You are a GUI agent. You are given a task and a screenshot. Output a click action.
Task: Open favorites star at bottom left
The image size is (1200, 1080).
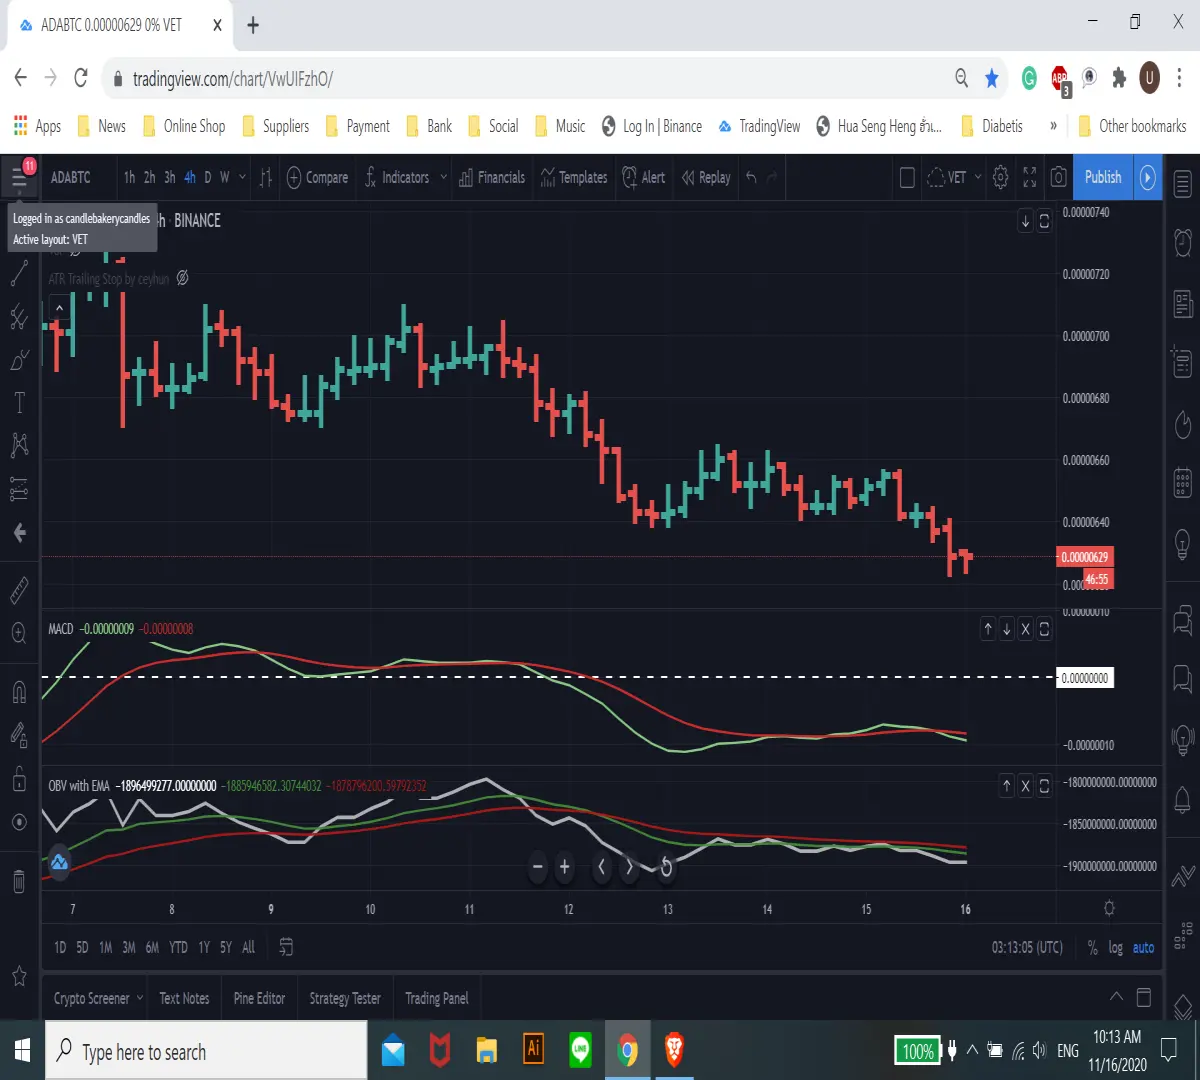tap(19, 976)
